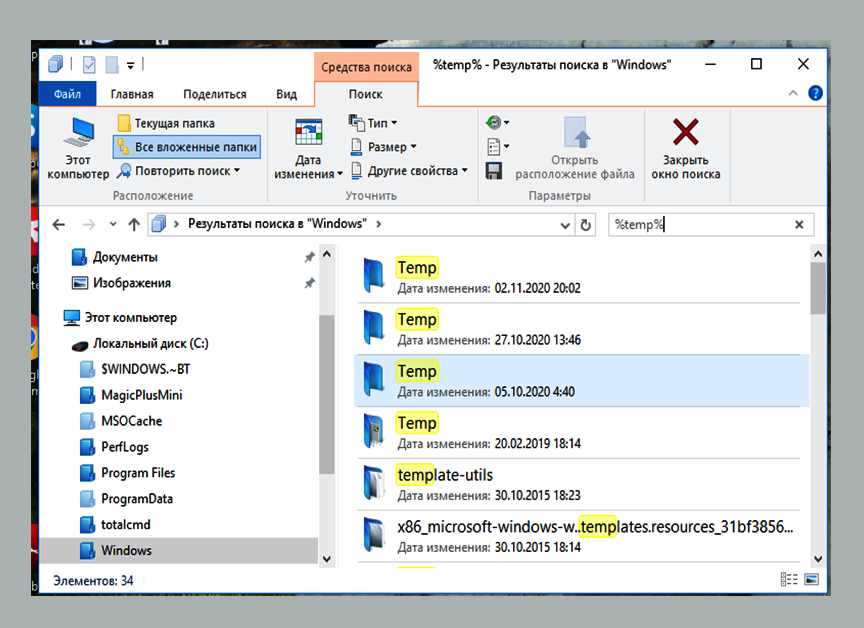Open the 'Размер' filter dropdown
Viewport: 864px width, 628px height.
pyautogui.click(x=379, y=147)
